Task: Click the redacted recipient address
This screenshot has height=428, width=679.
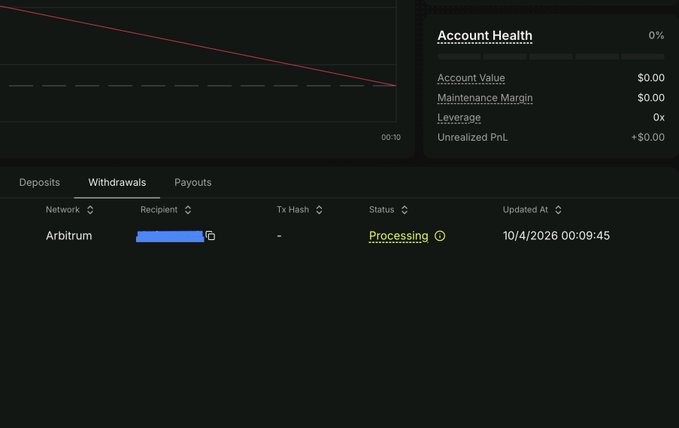Action: (x=170, y=236)
